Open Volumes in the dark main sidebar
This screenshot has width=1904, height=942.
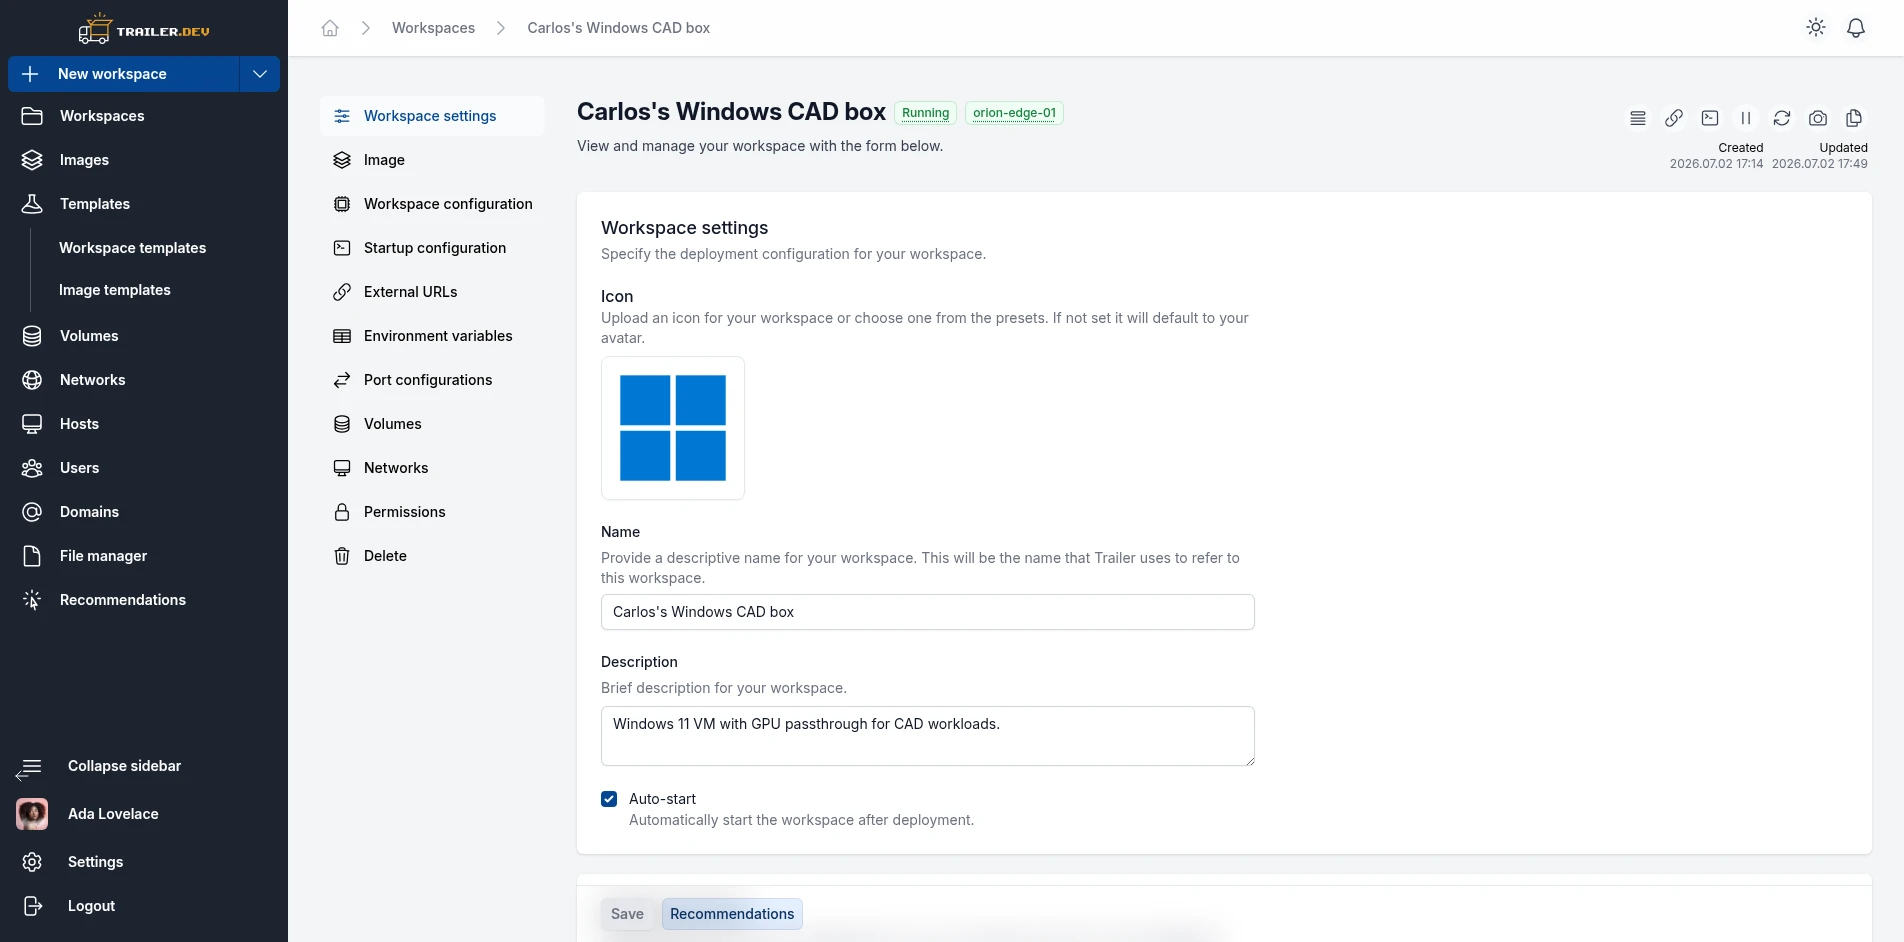144,336
